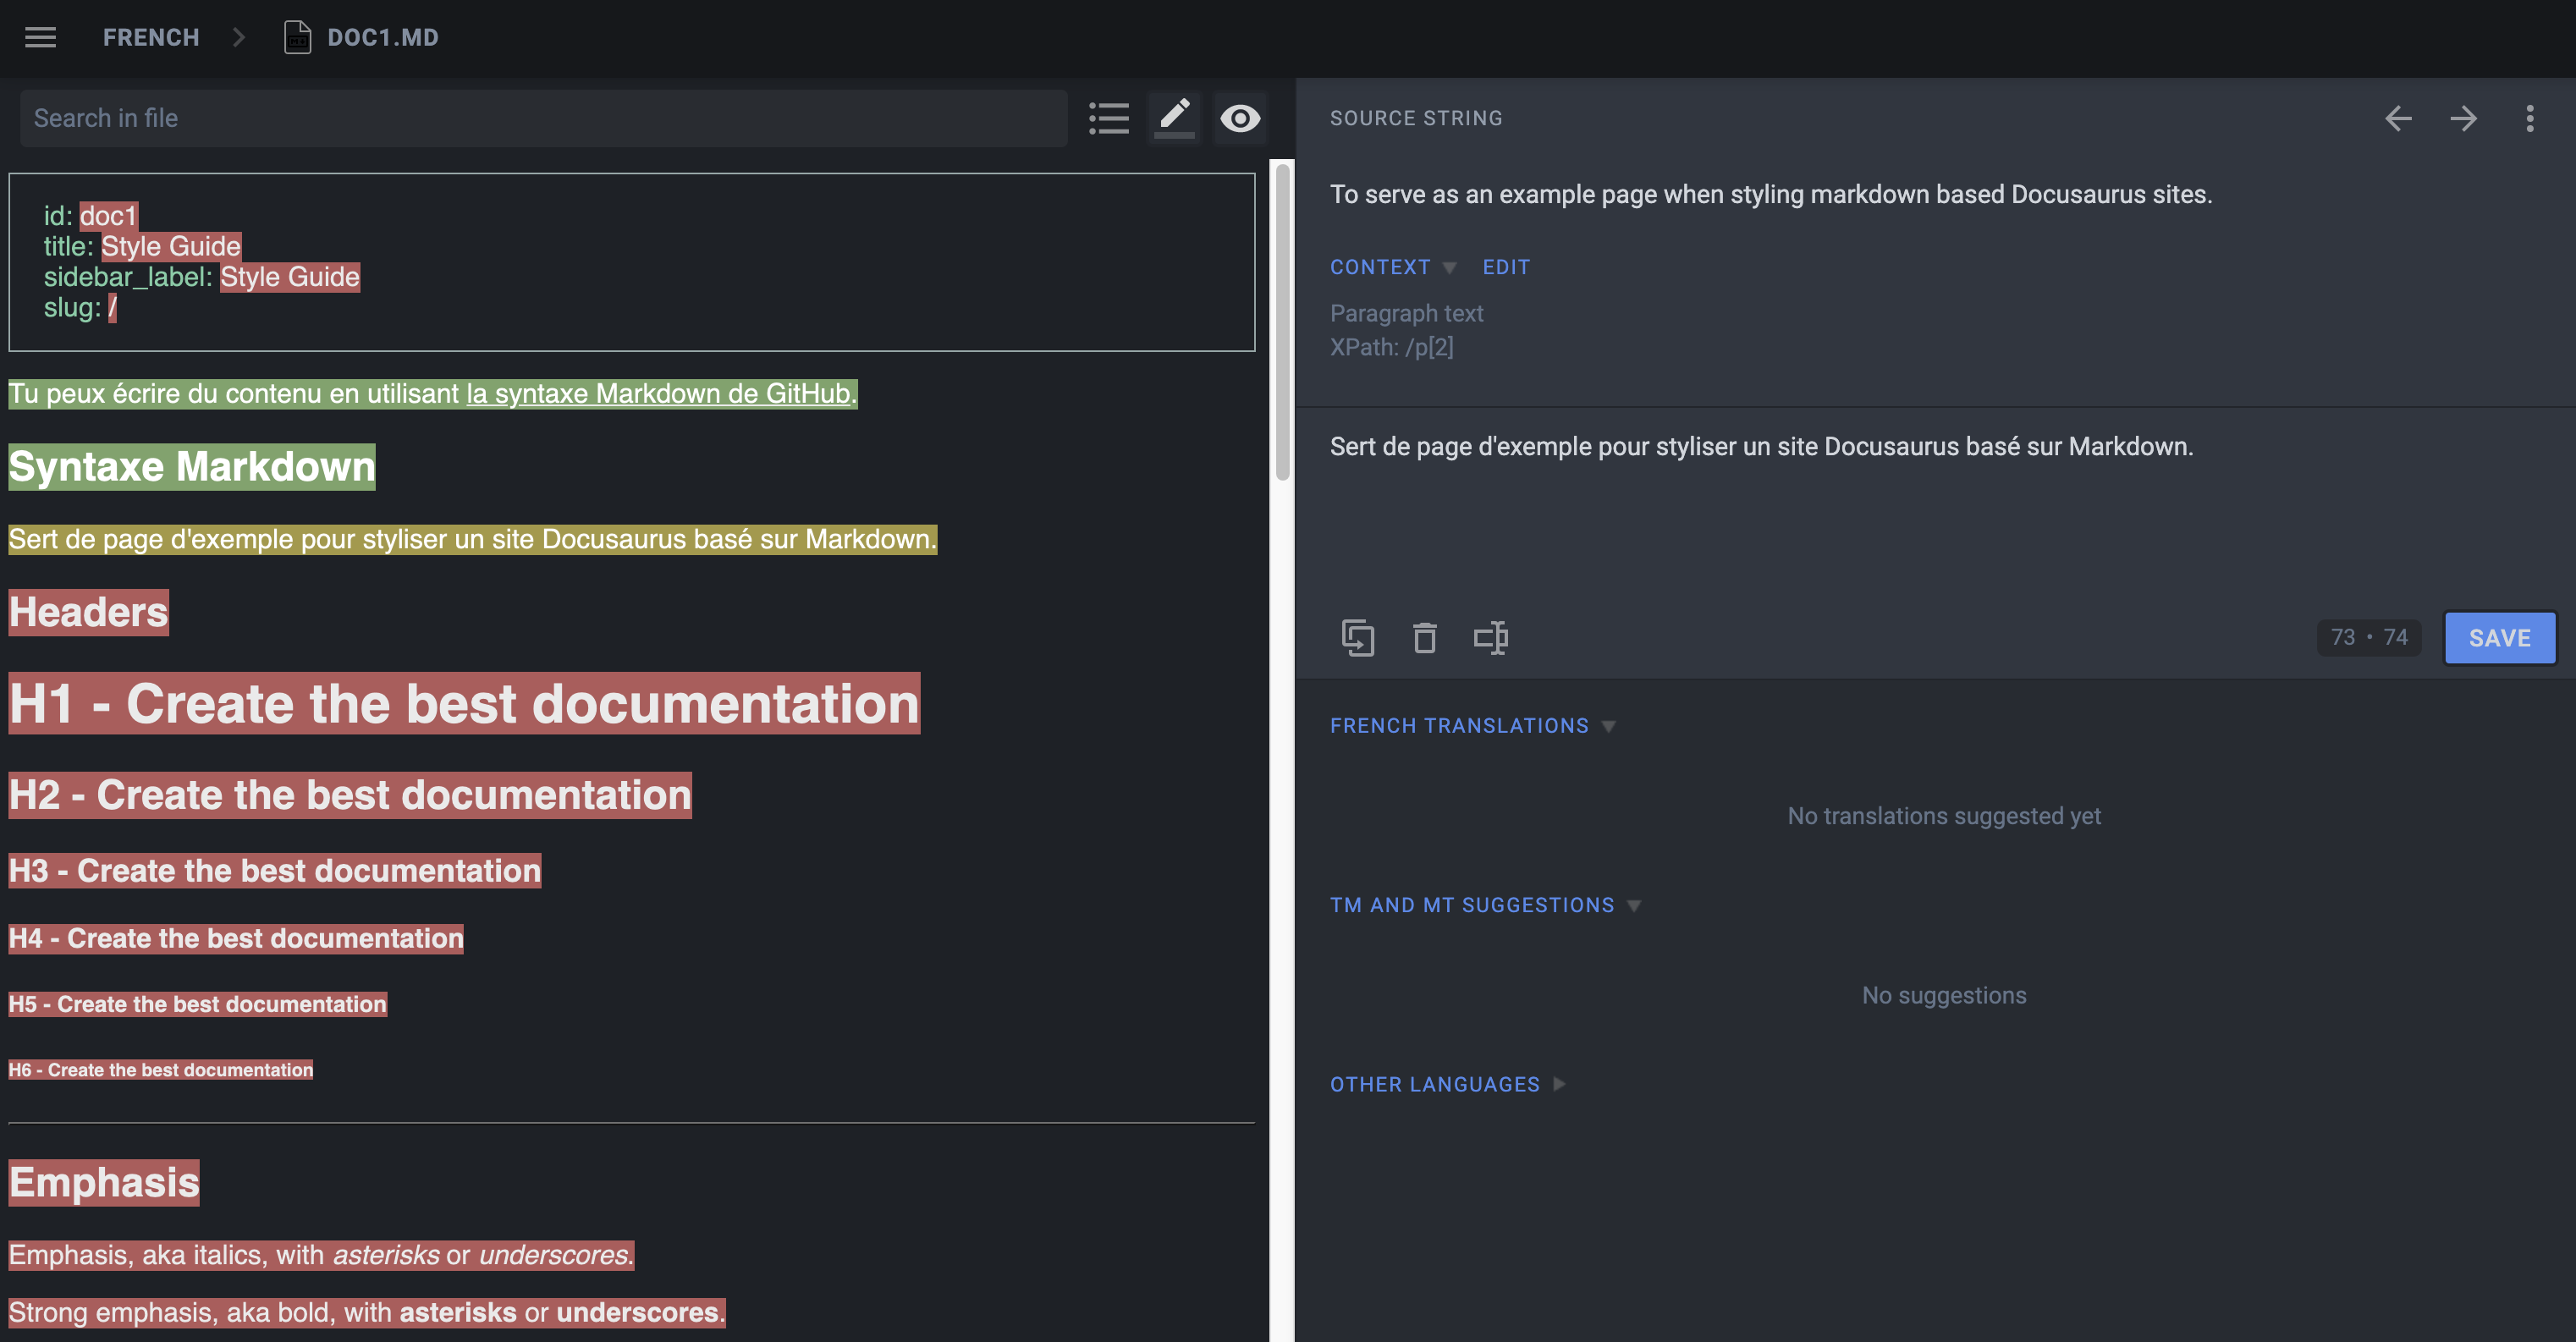The width and height of the screenshot is (2576, 1342).
Task: Click the EDIT link next to CONTEXT
Action: 1506,267
